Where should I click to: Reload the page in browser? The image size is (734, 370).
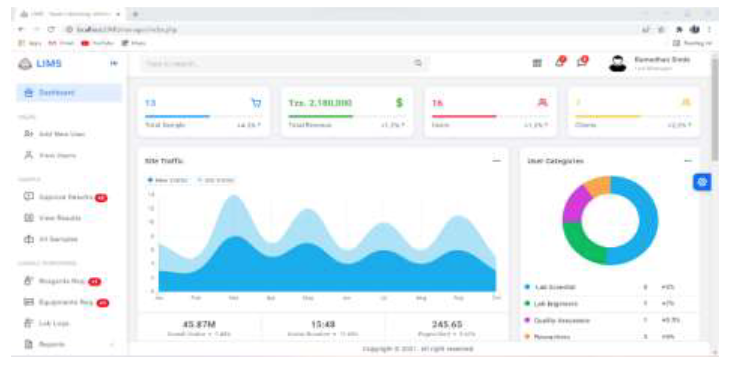click(x=51, y=30)
